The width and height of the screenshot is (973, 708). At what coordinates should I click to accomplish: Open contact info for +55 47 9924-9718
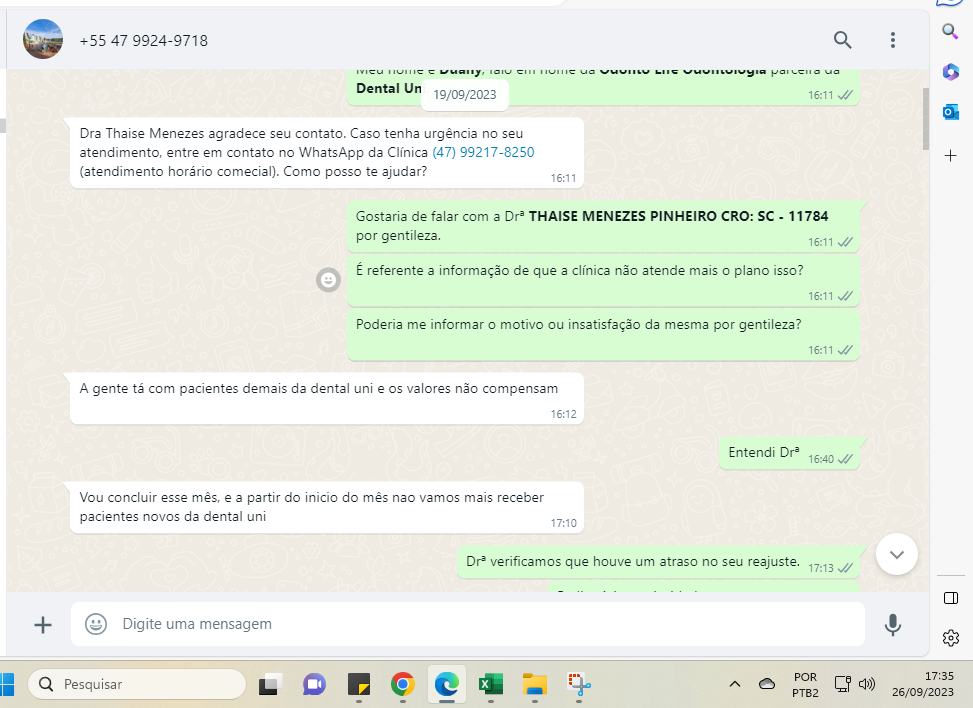point(143,41)
